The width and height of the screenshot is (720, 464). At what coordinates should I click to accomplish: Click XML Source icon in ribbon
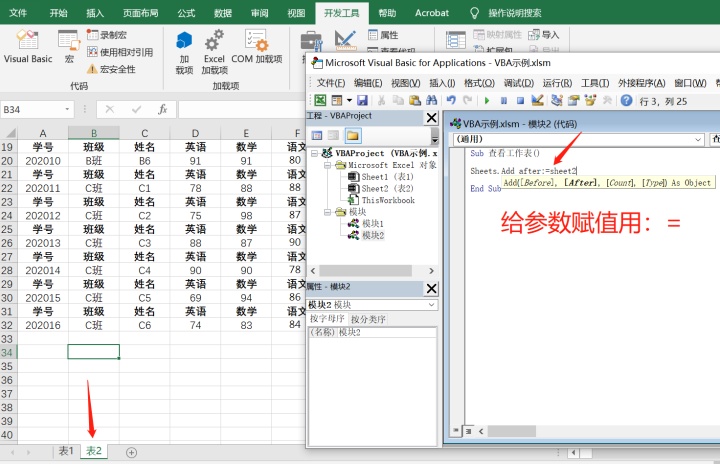(x=456, y=40)
